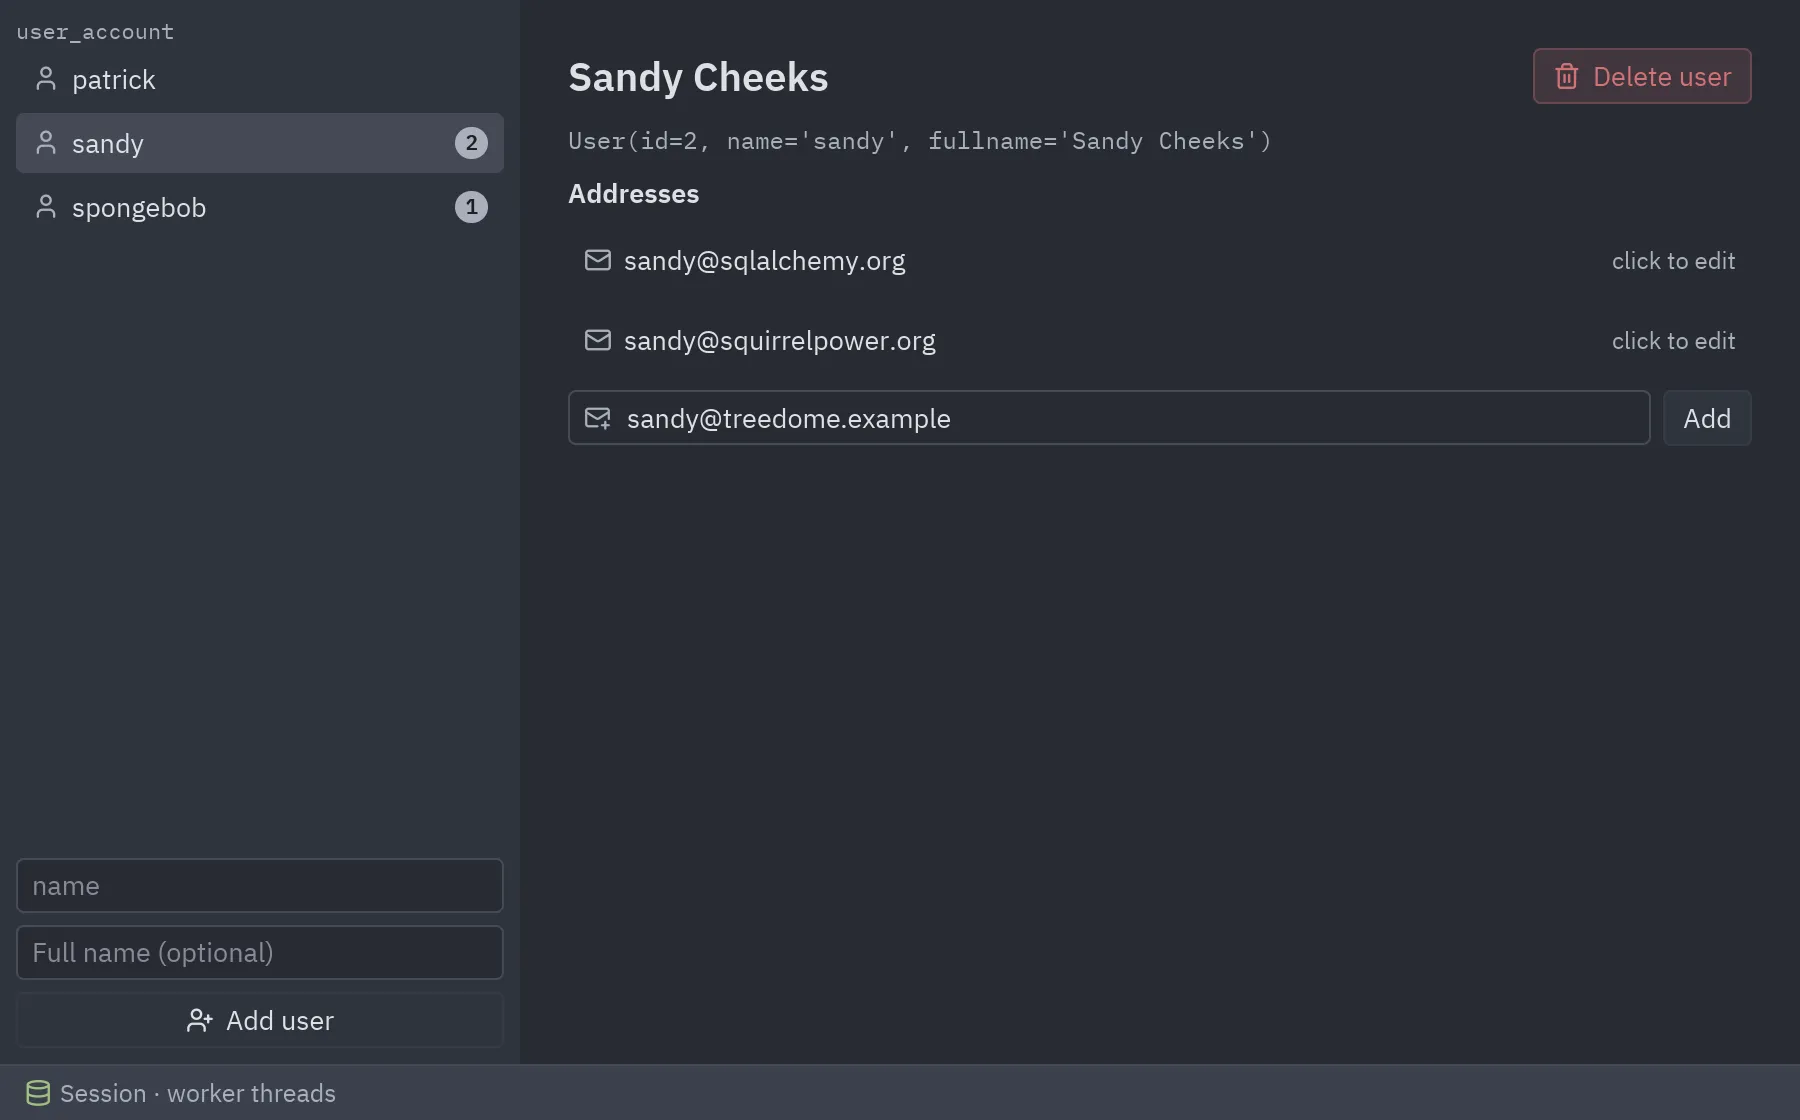
Task: Select the patrick user row
Action: tap(259, 79)
